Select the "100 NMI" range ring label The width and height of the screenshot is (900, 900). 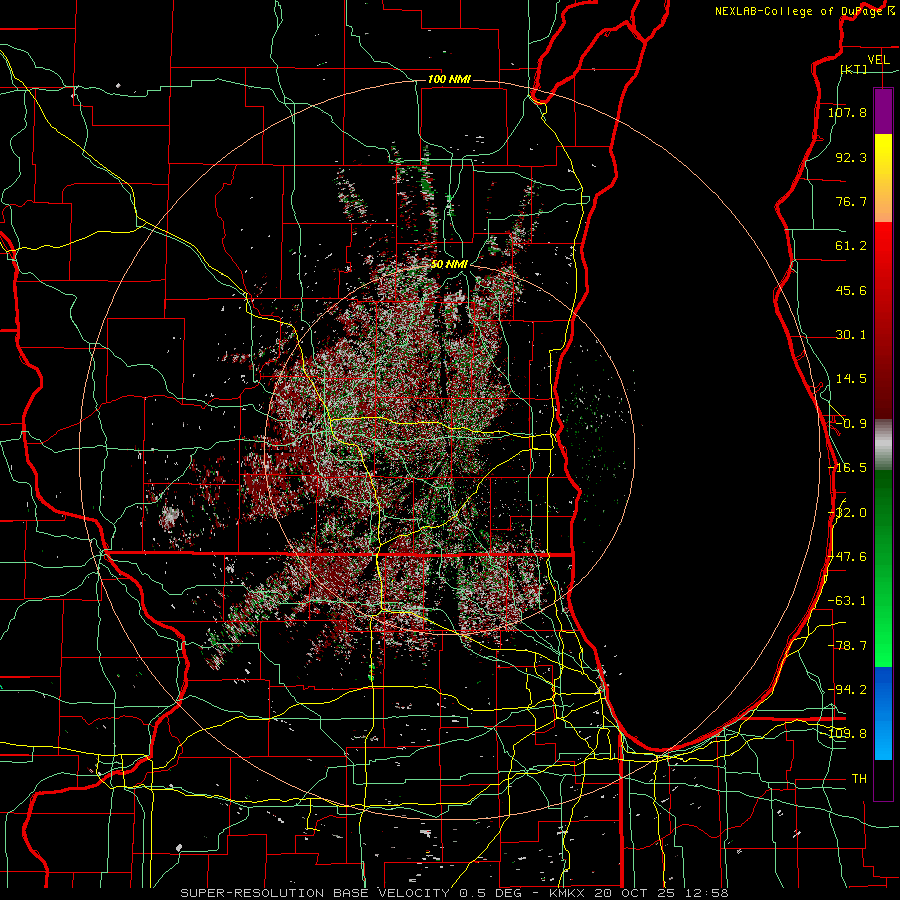coord(449,79)
